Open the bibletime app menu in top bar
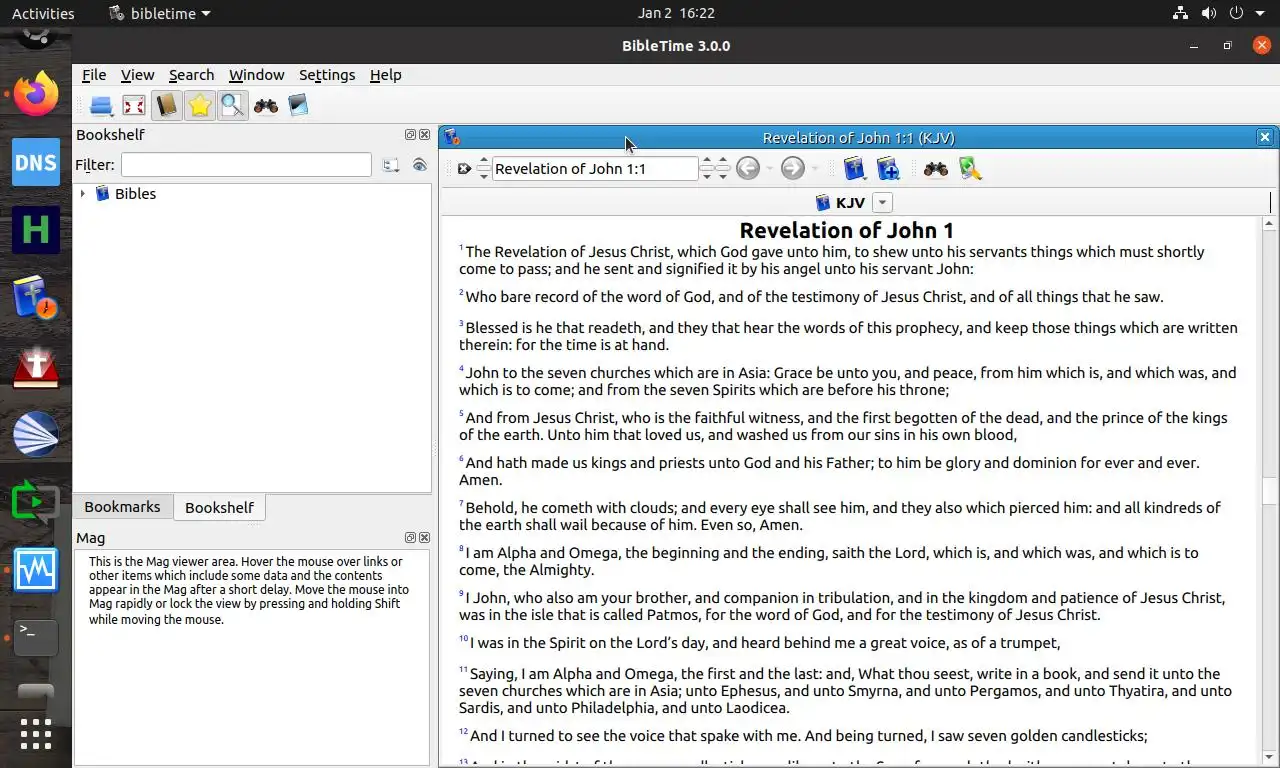The width and height of the screenshot is (1280, 768). pyautogui.click(x=159, y=14)
